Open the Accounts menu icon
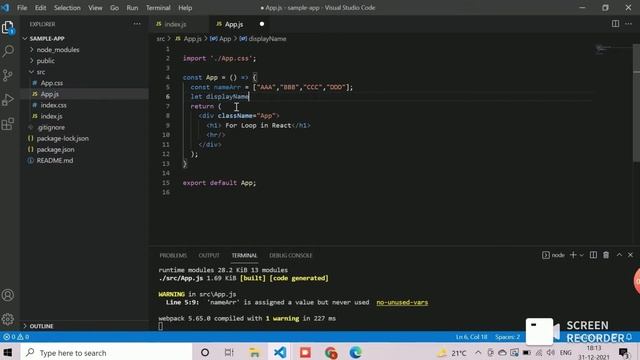Screen dimensions: 640x360 (x=8, y=295)
